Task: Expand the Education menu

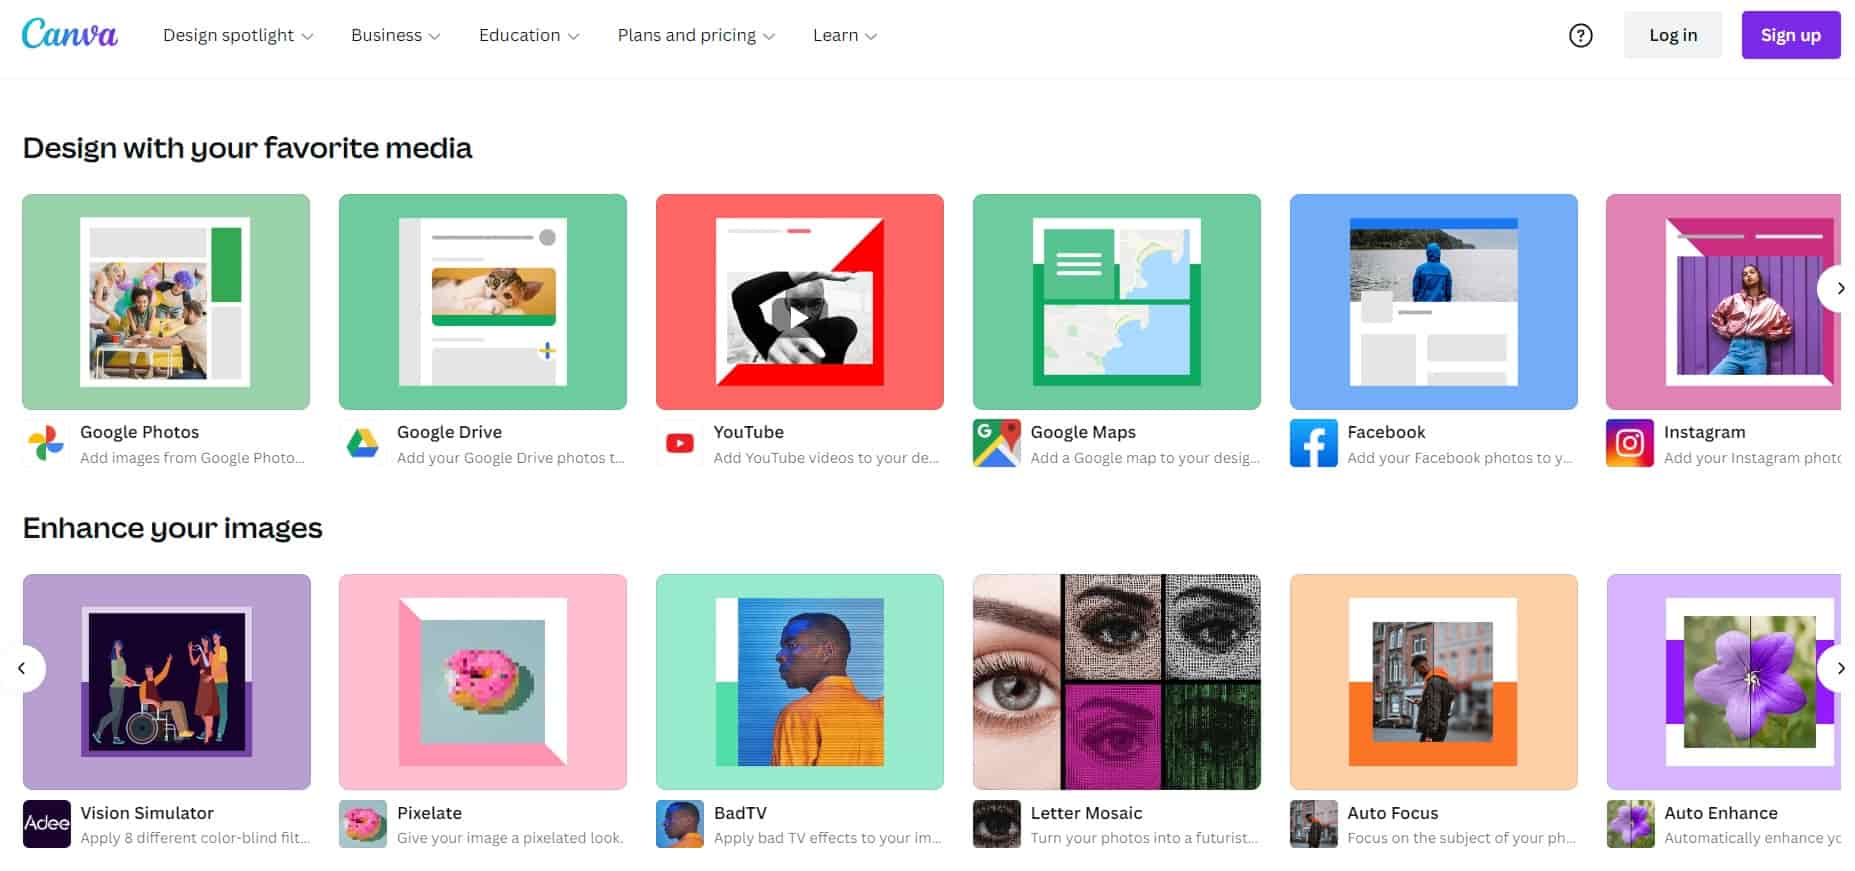Action: (529, 35)
